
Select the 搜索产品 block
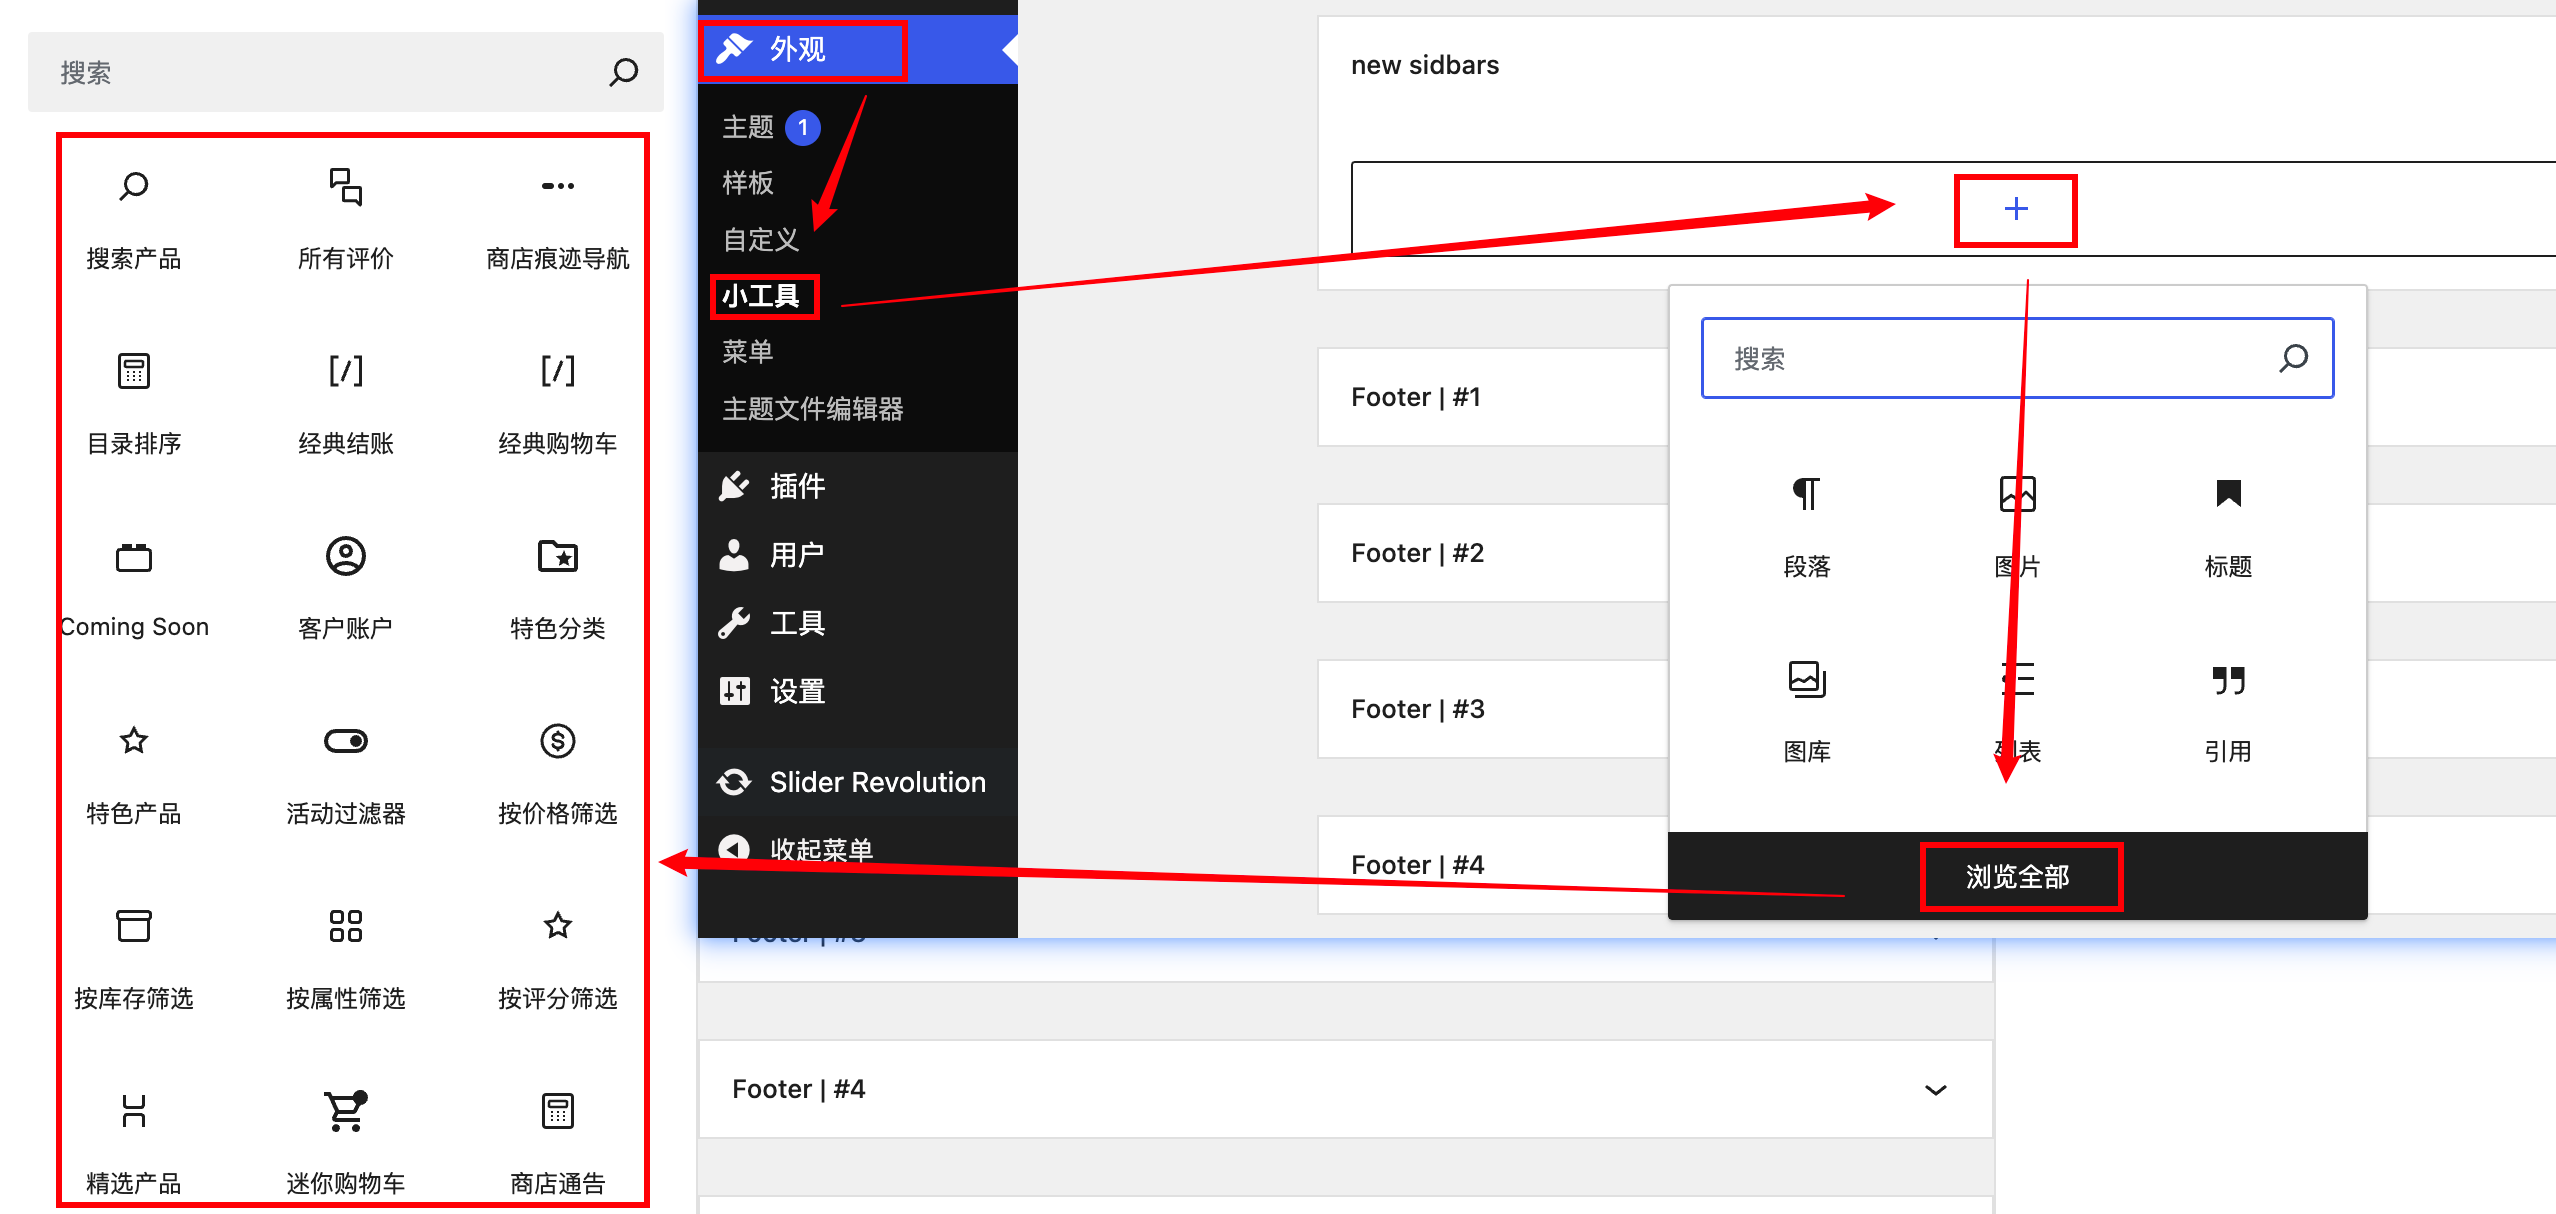coord(134,220)
